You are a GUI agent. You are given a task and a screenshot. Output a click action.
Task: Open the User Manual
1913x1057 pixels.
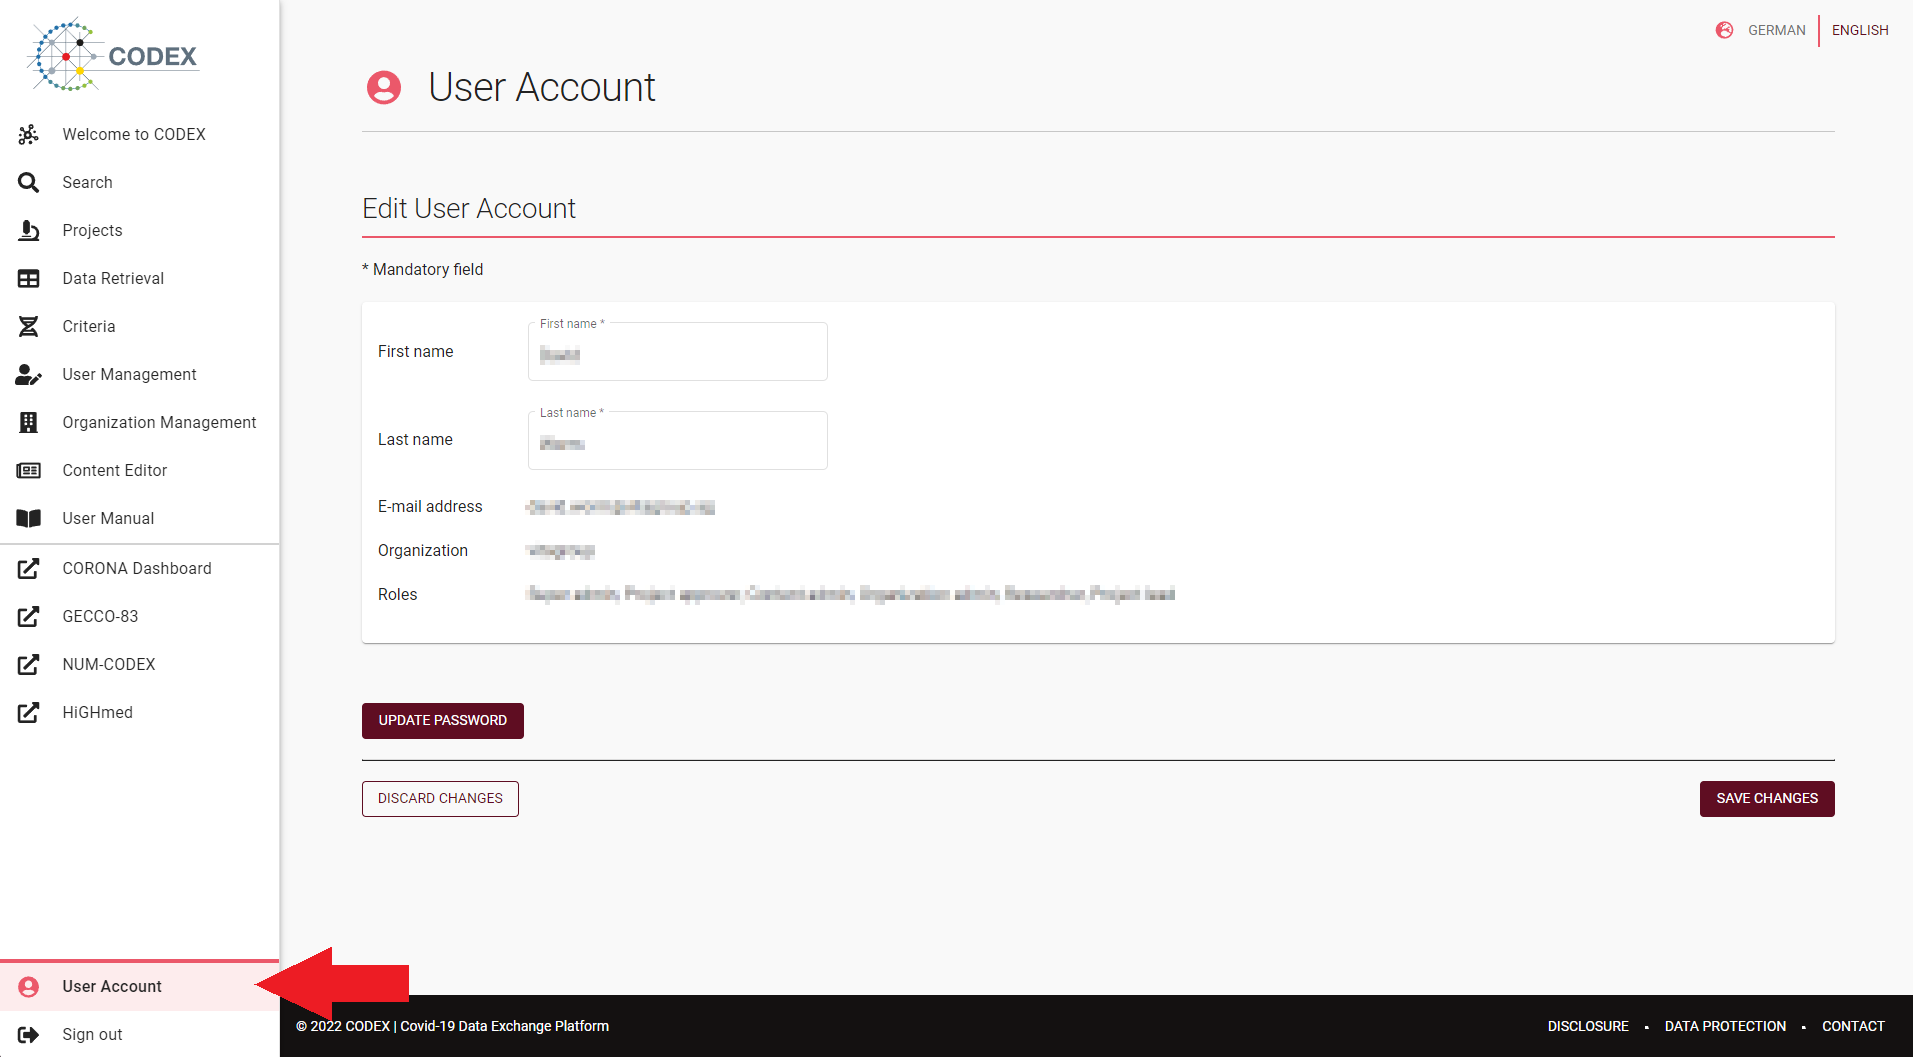tap(139, 518)
